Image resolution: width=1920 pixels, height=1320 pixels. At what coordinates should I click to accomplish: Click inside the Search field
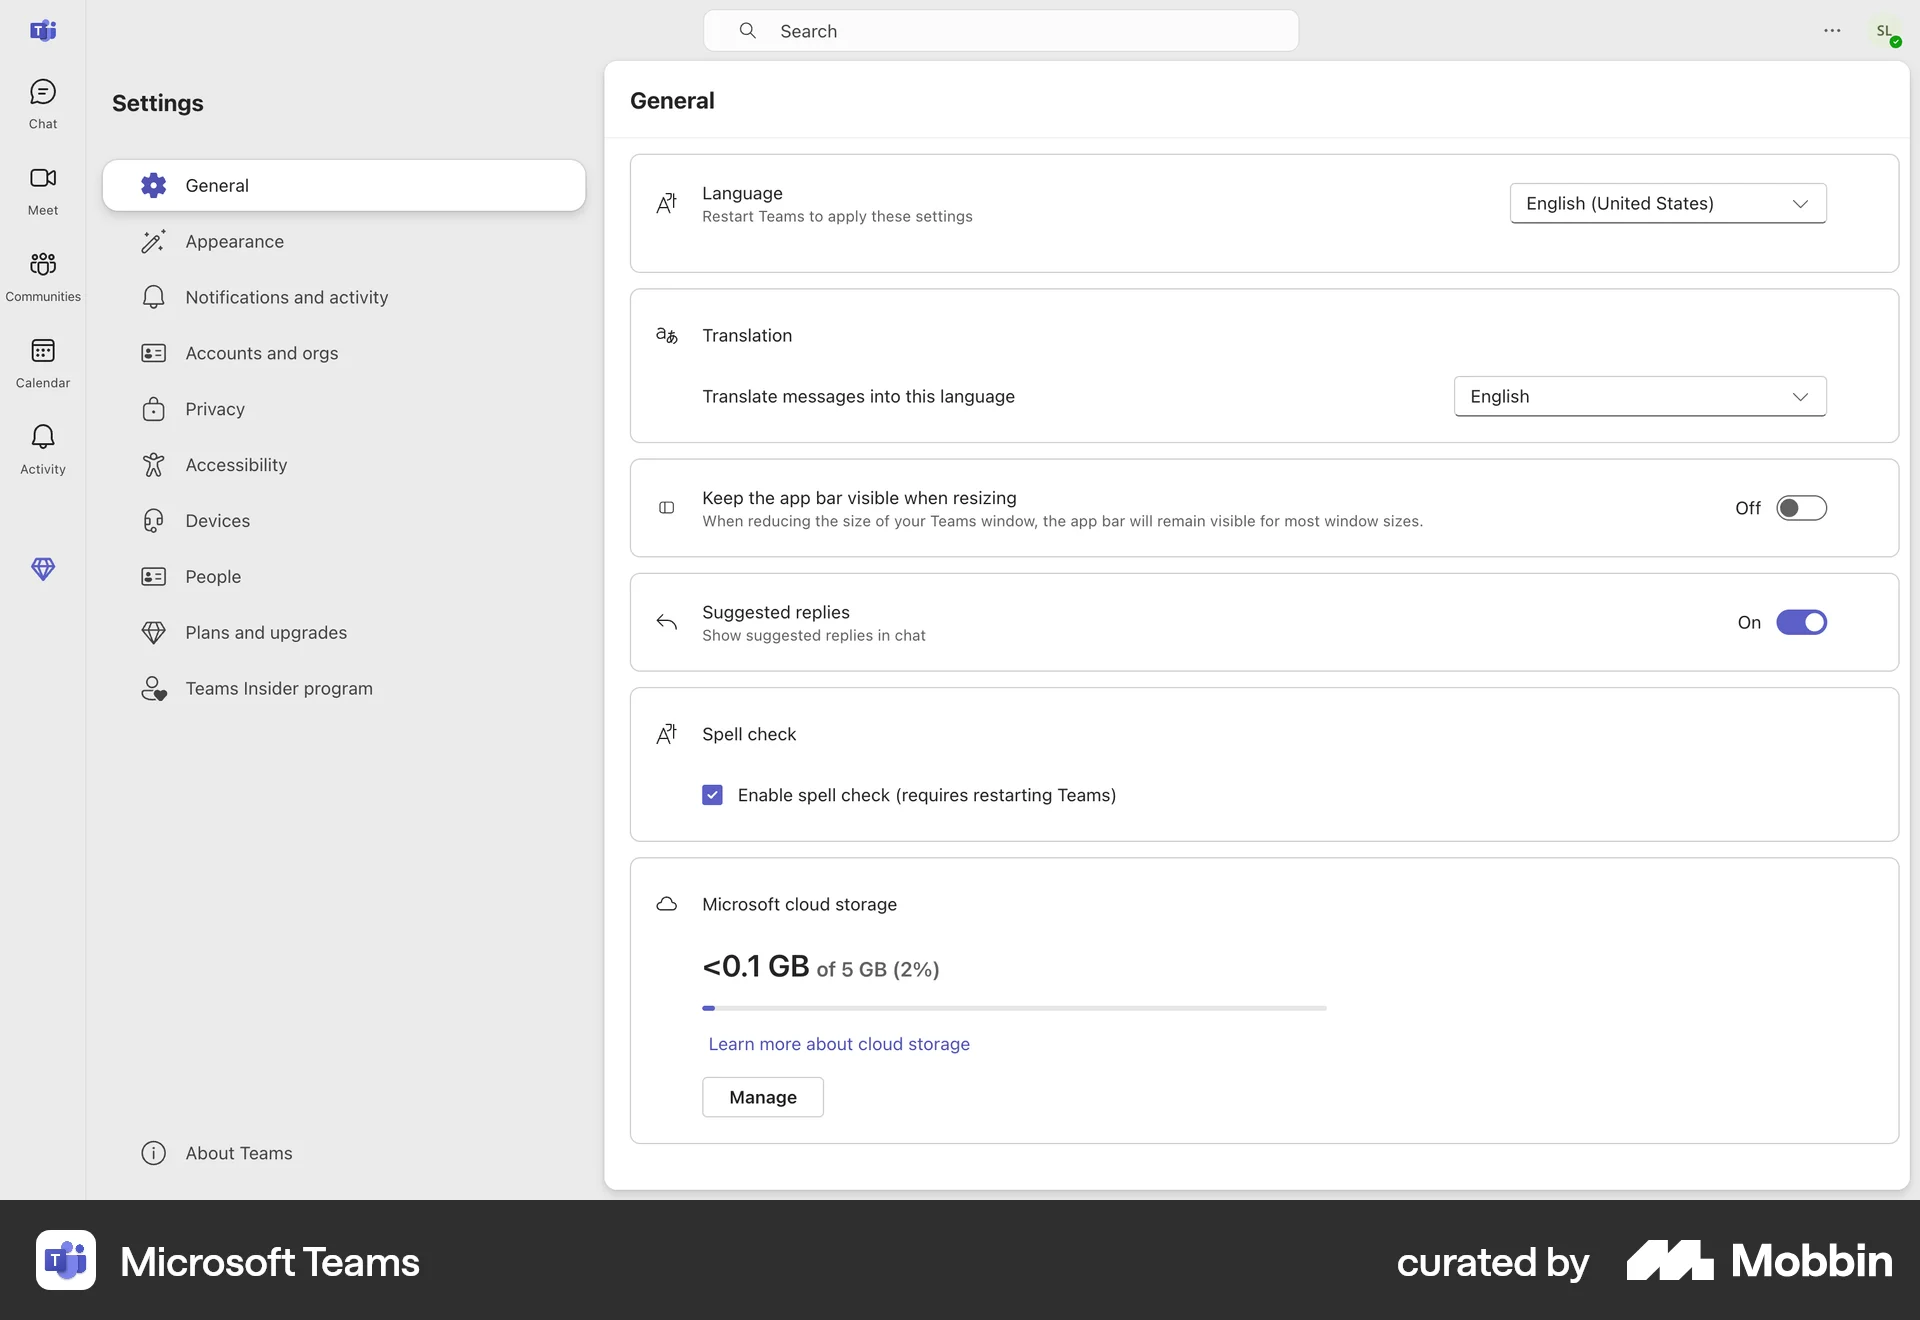click(1000, 31)
